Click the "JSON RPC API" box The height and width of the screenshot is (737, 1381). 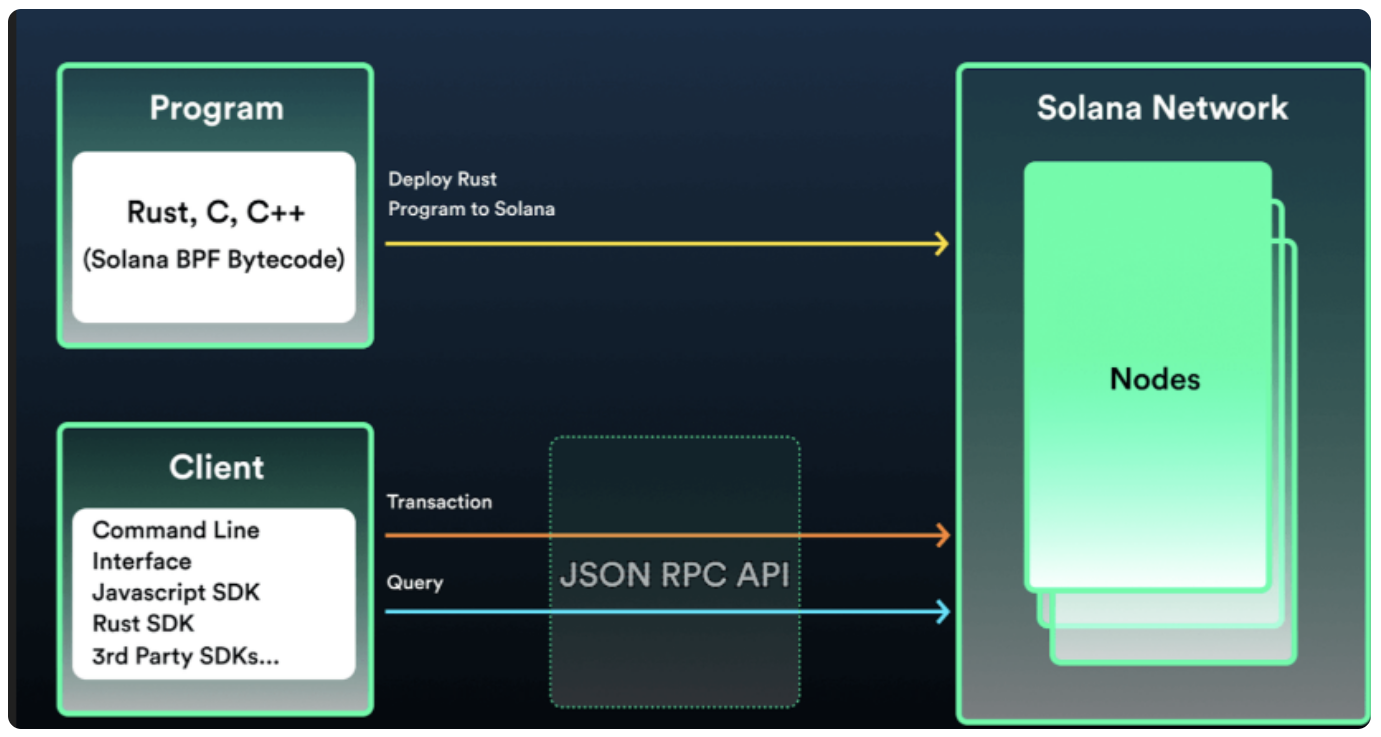tap(674, 572)
